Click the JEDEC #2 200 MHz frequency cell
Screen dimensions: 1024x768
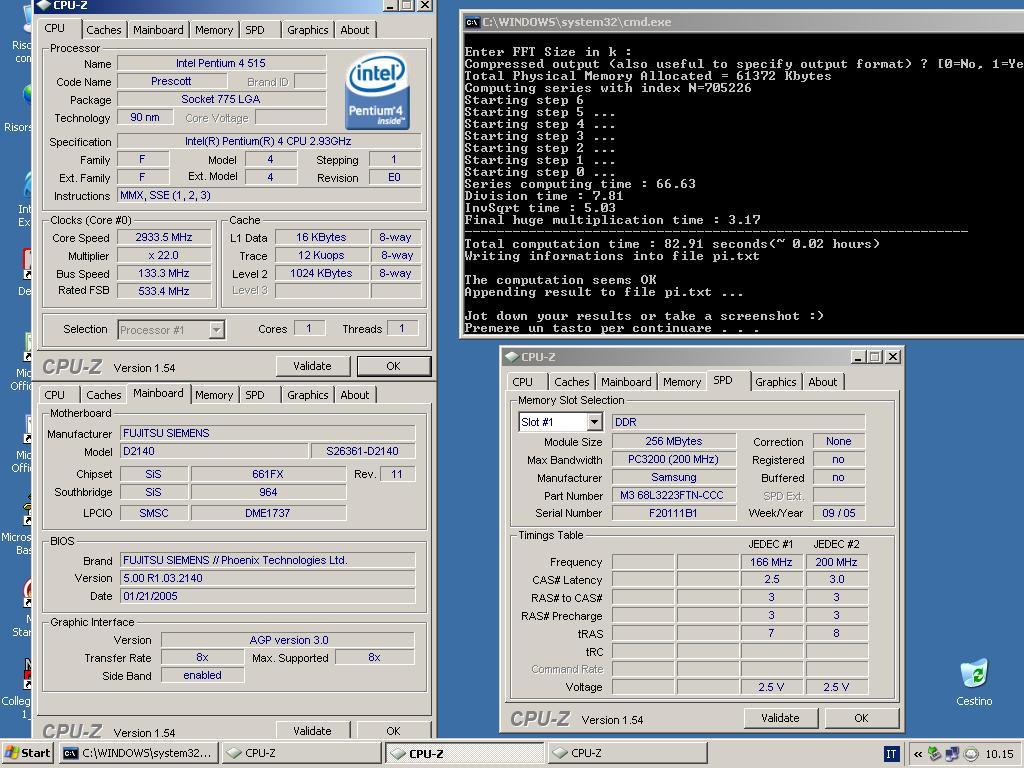coord(837,562)
